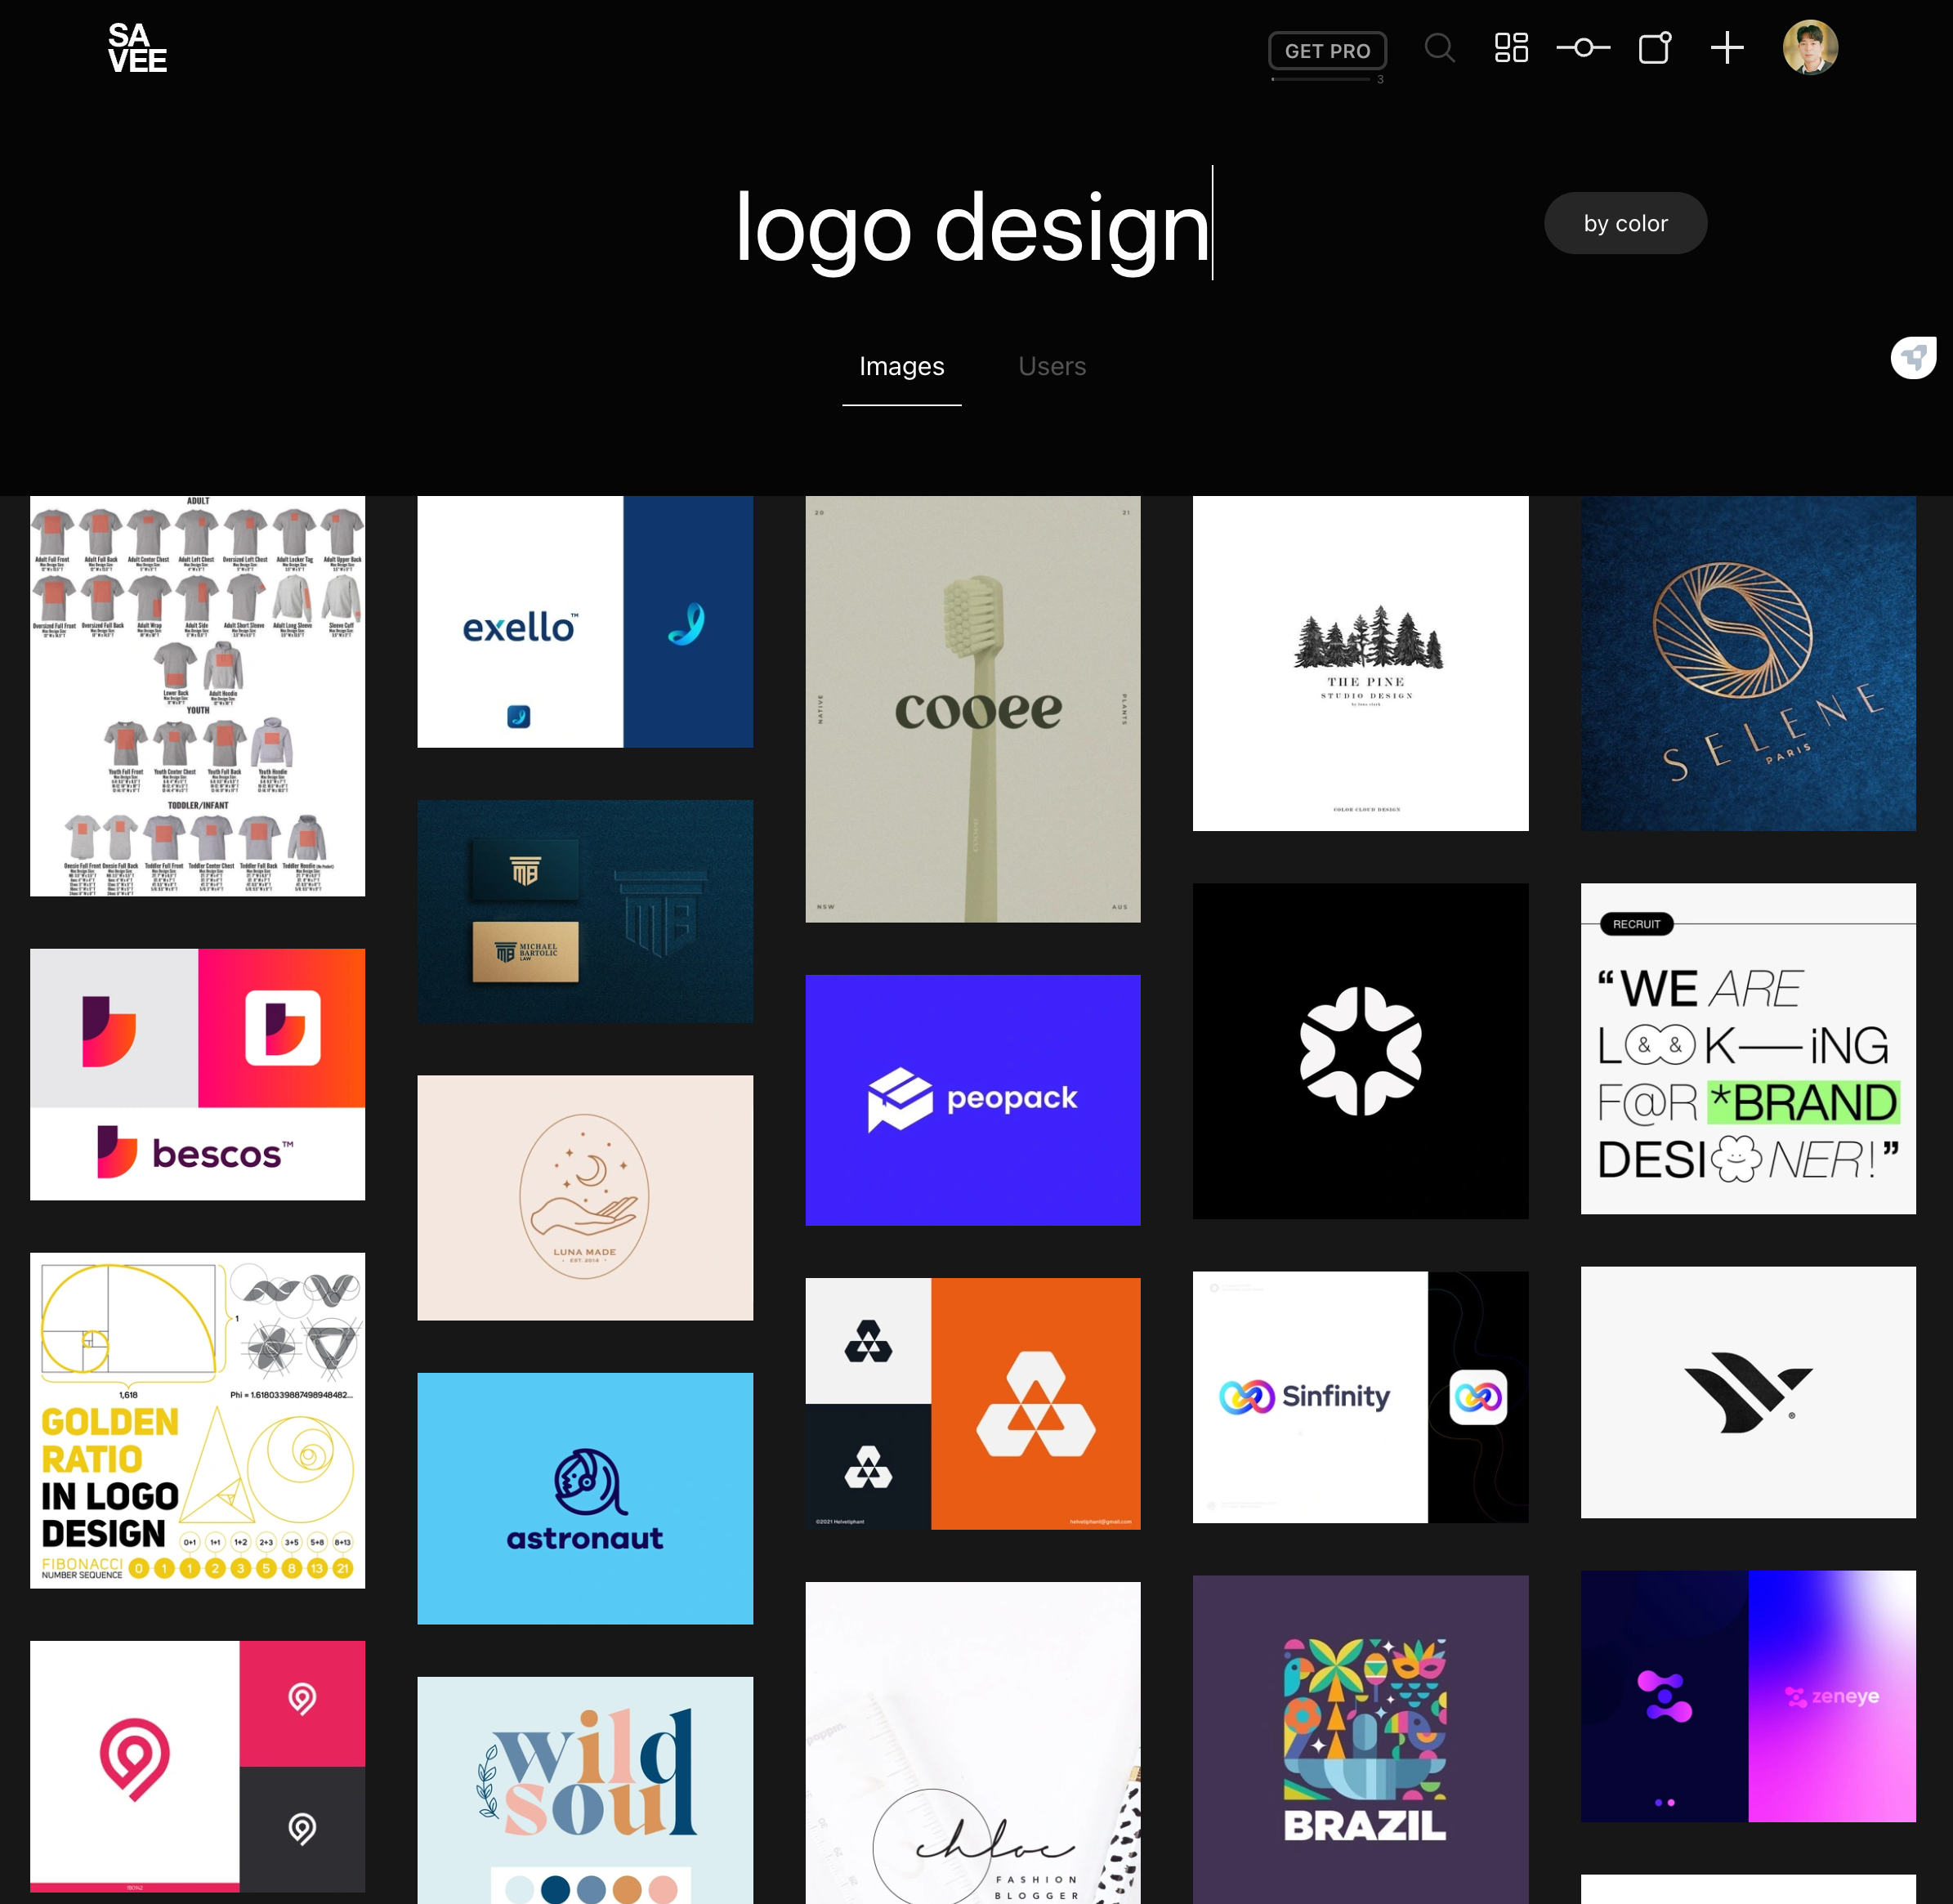1953x1904 pixels.
Task: Switch to the Users tab
Action: point(1051,366)
